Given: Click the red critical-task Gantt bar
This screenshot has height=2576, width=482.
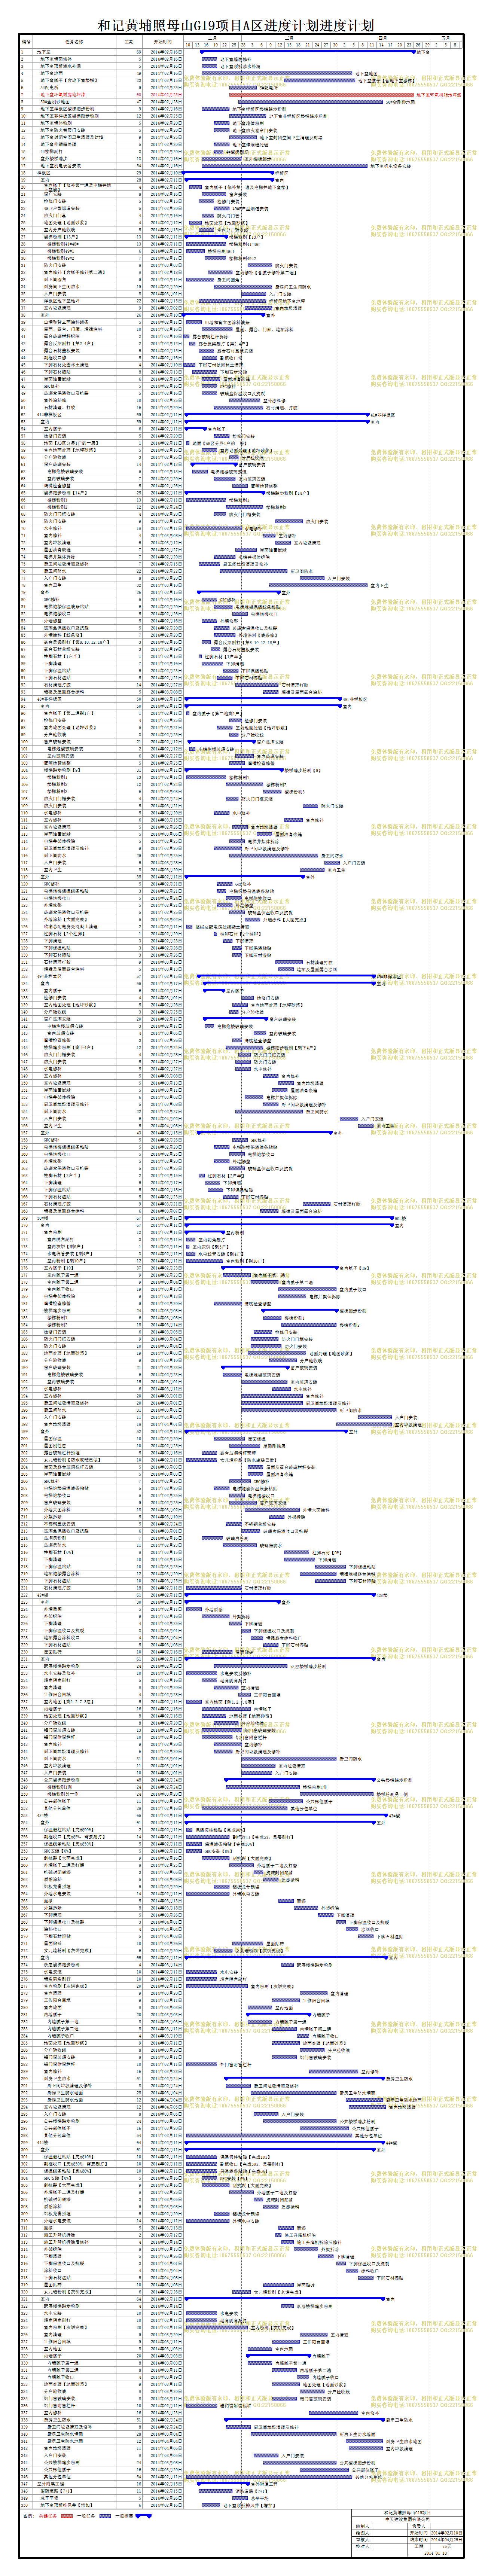Looking at the screenshot, I should [321, 95].
